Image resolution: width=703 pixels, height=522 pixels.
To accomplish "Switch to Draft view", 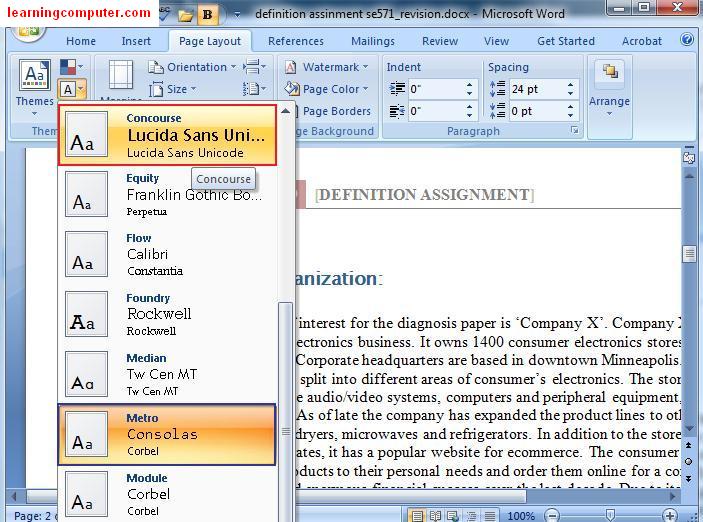I will coord(490,516).
